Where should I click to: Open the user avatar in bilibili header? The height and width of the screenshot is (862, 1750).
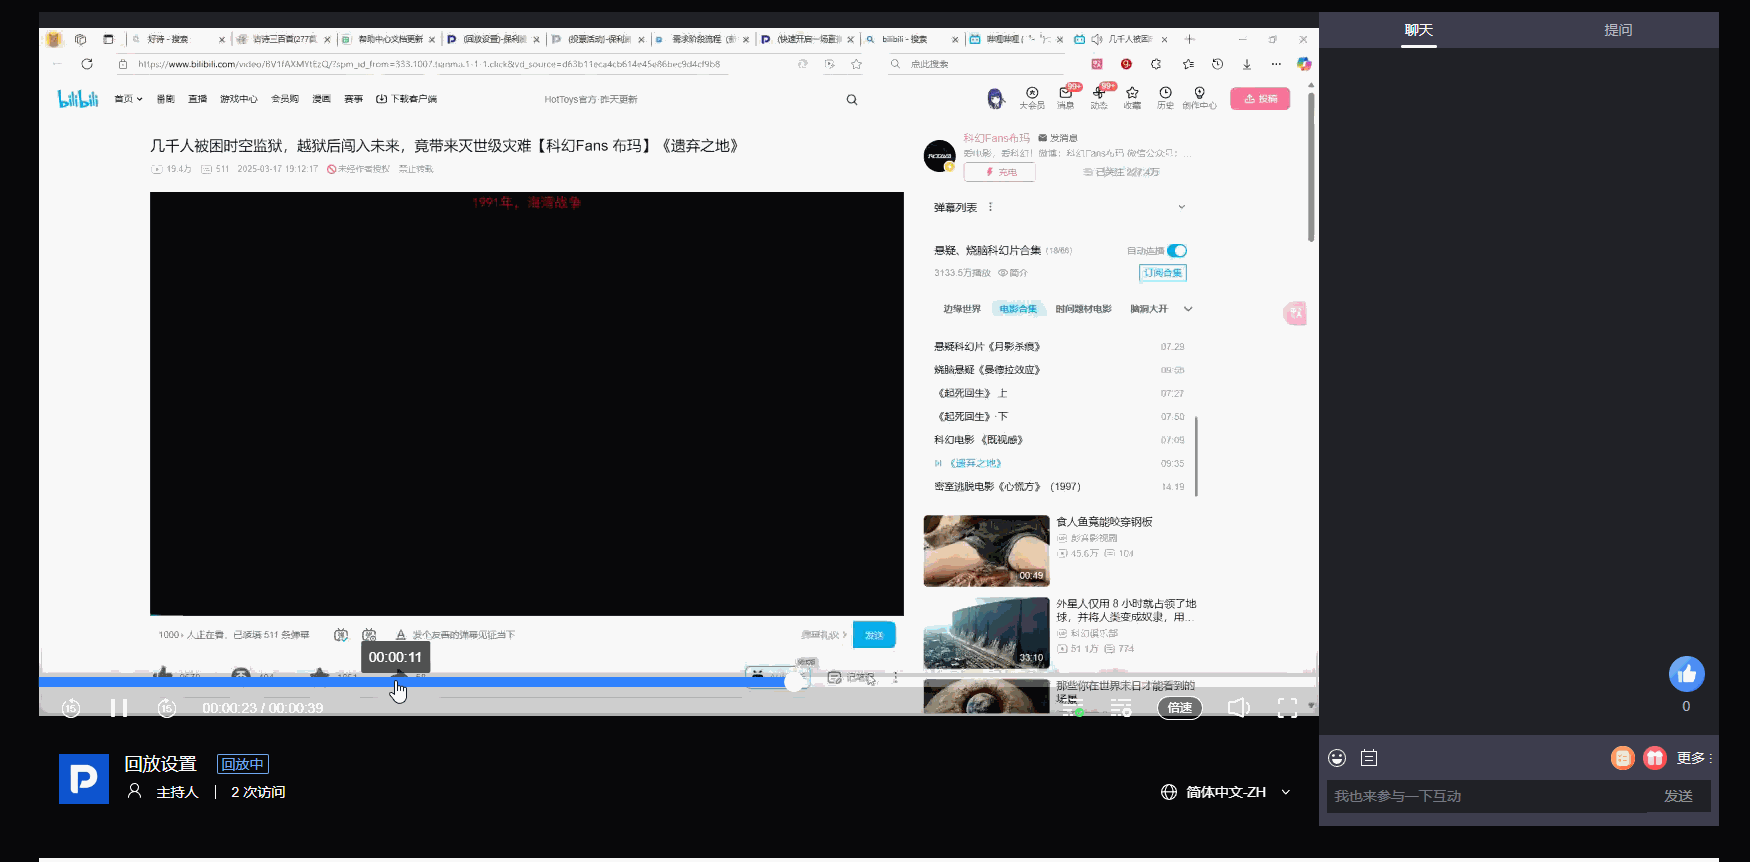(x=995, y=98)
